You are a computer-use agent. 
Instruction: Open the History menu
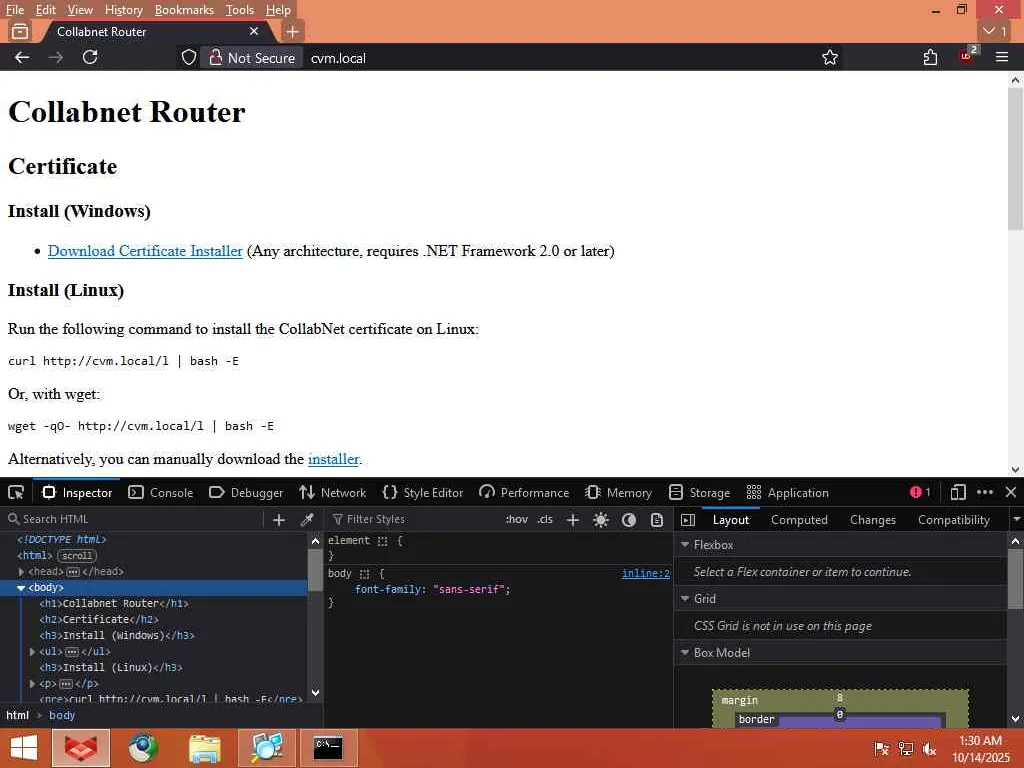coord(123,10)
